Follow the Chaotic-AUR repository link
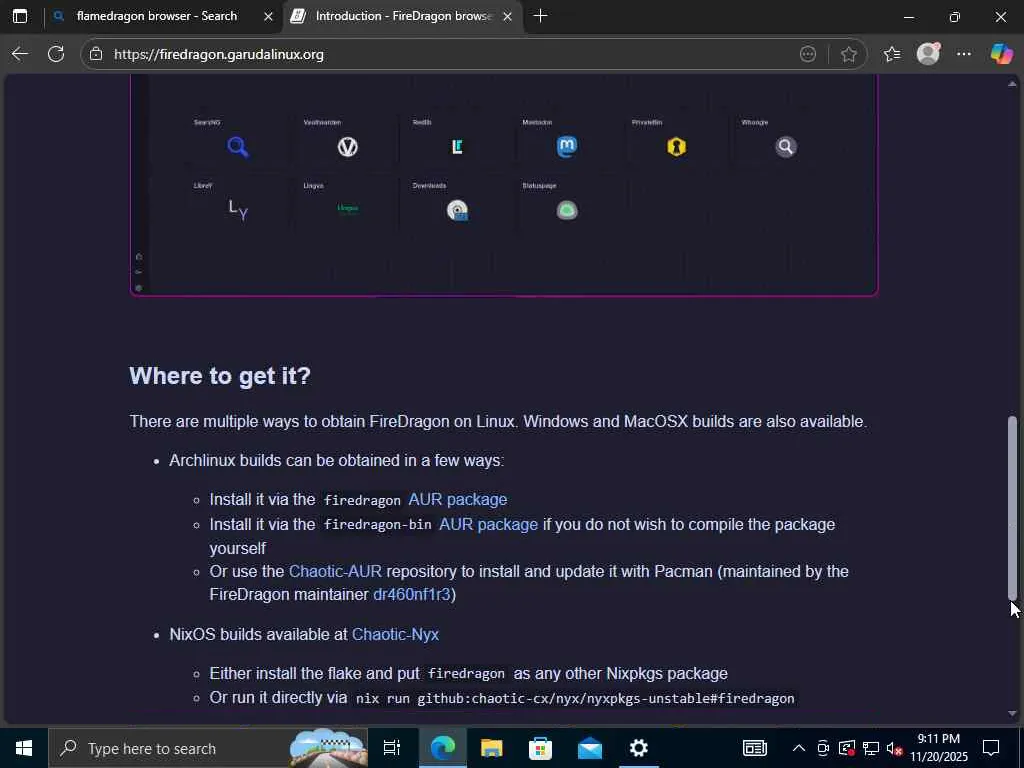 [x=335, y=571]
